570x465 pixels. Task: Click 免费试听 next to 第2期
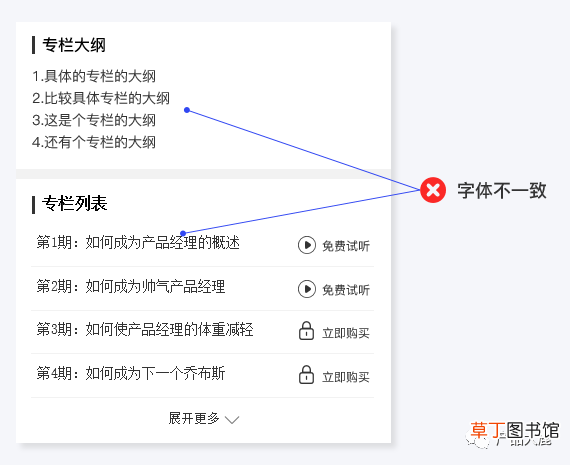click(346, 290)
